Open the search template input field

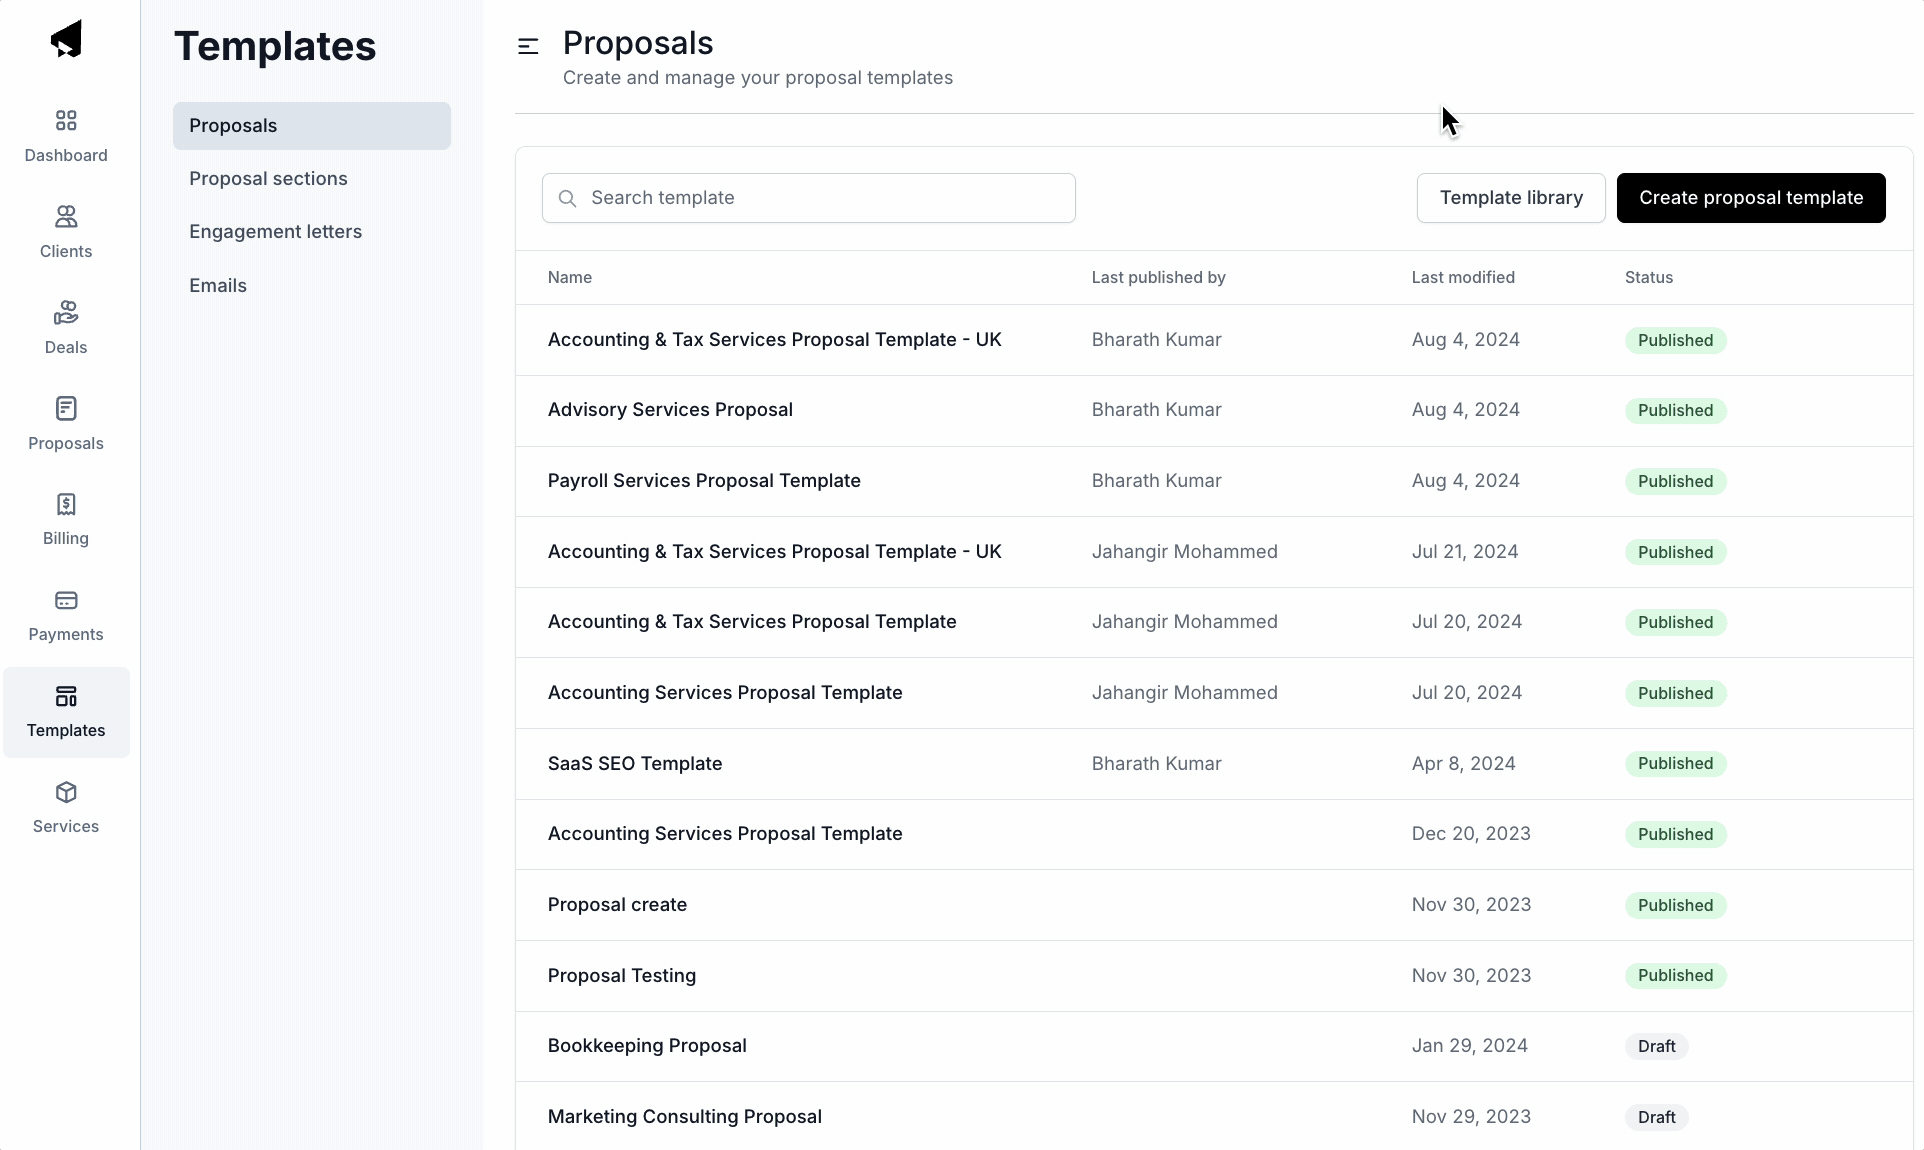point(809,197)
